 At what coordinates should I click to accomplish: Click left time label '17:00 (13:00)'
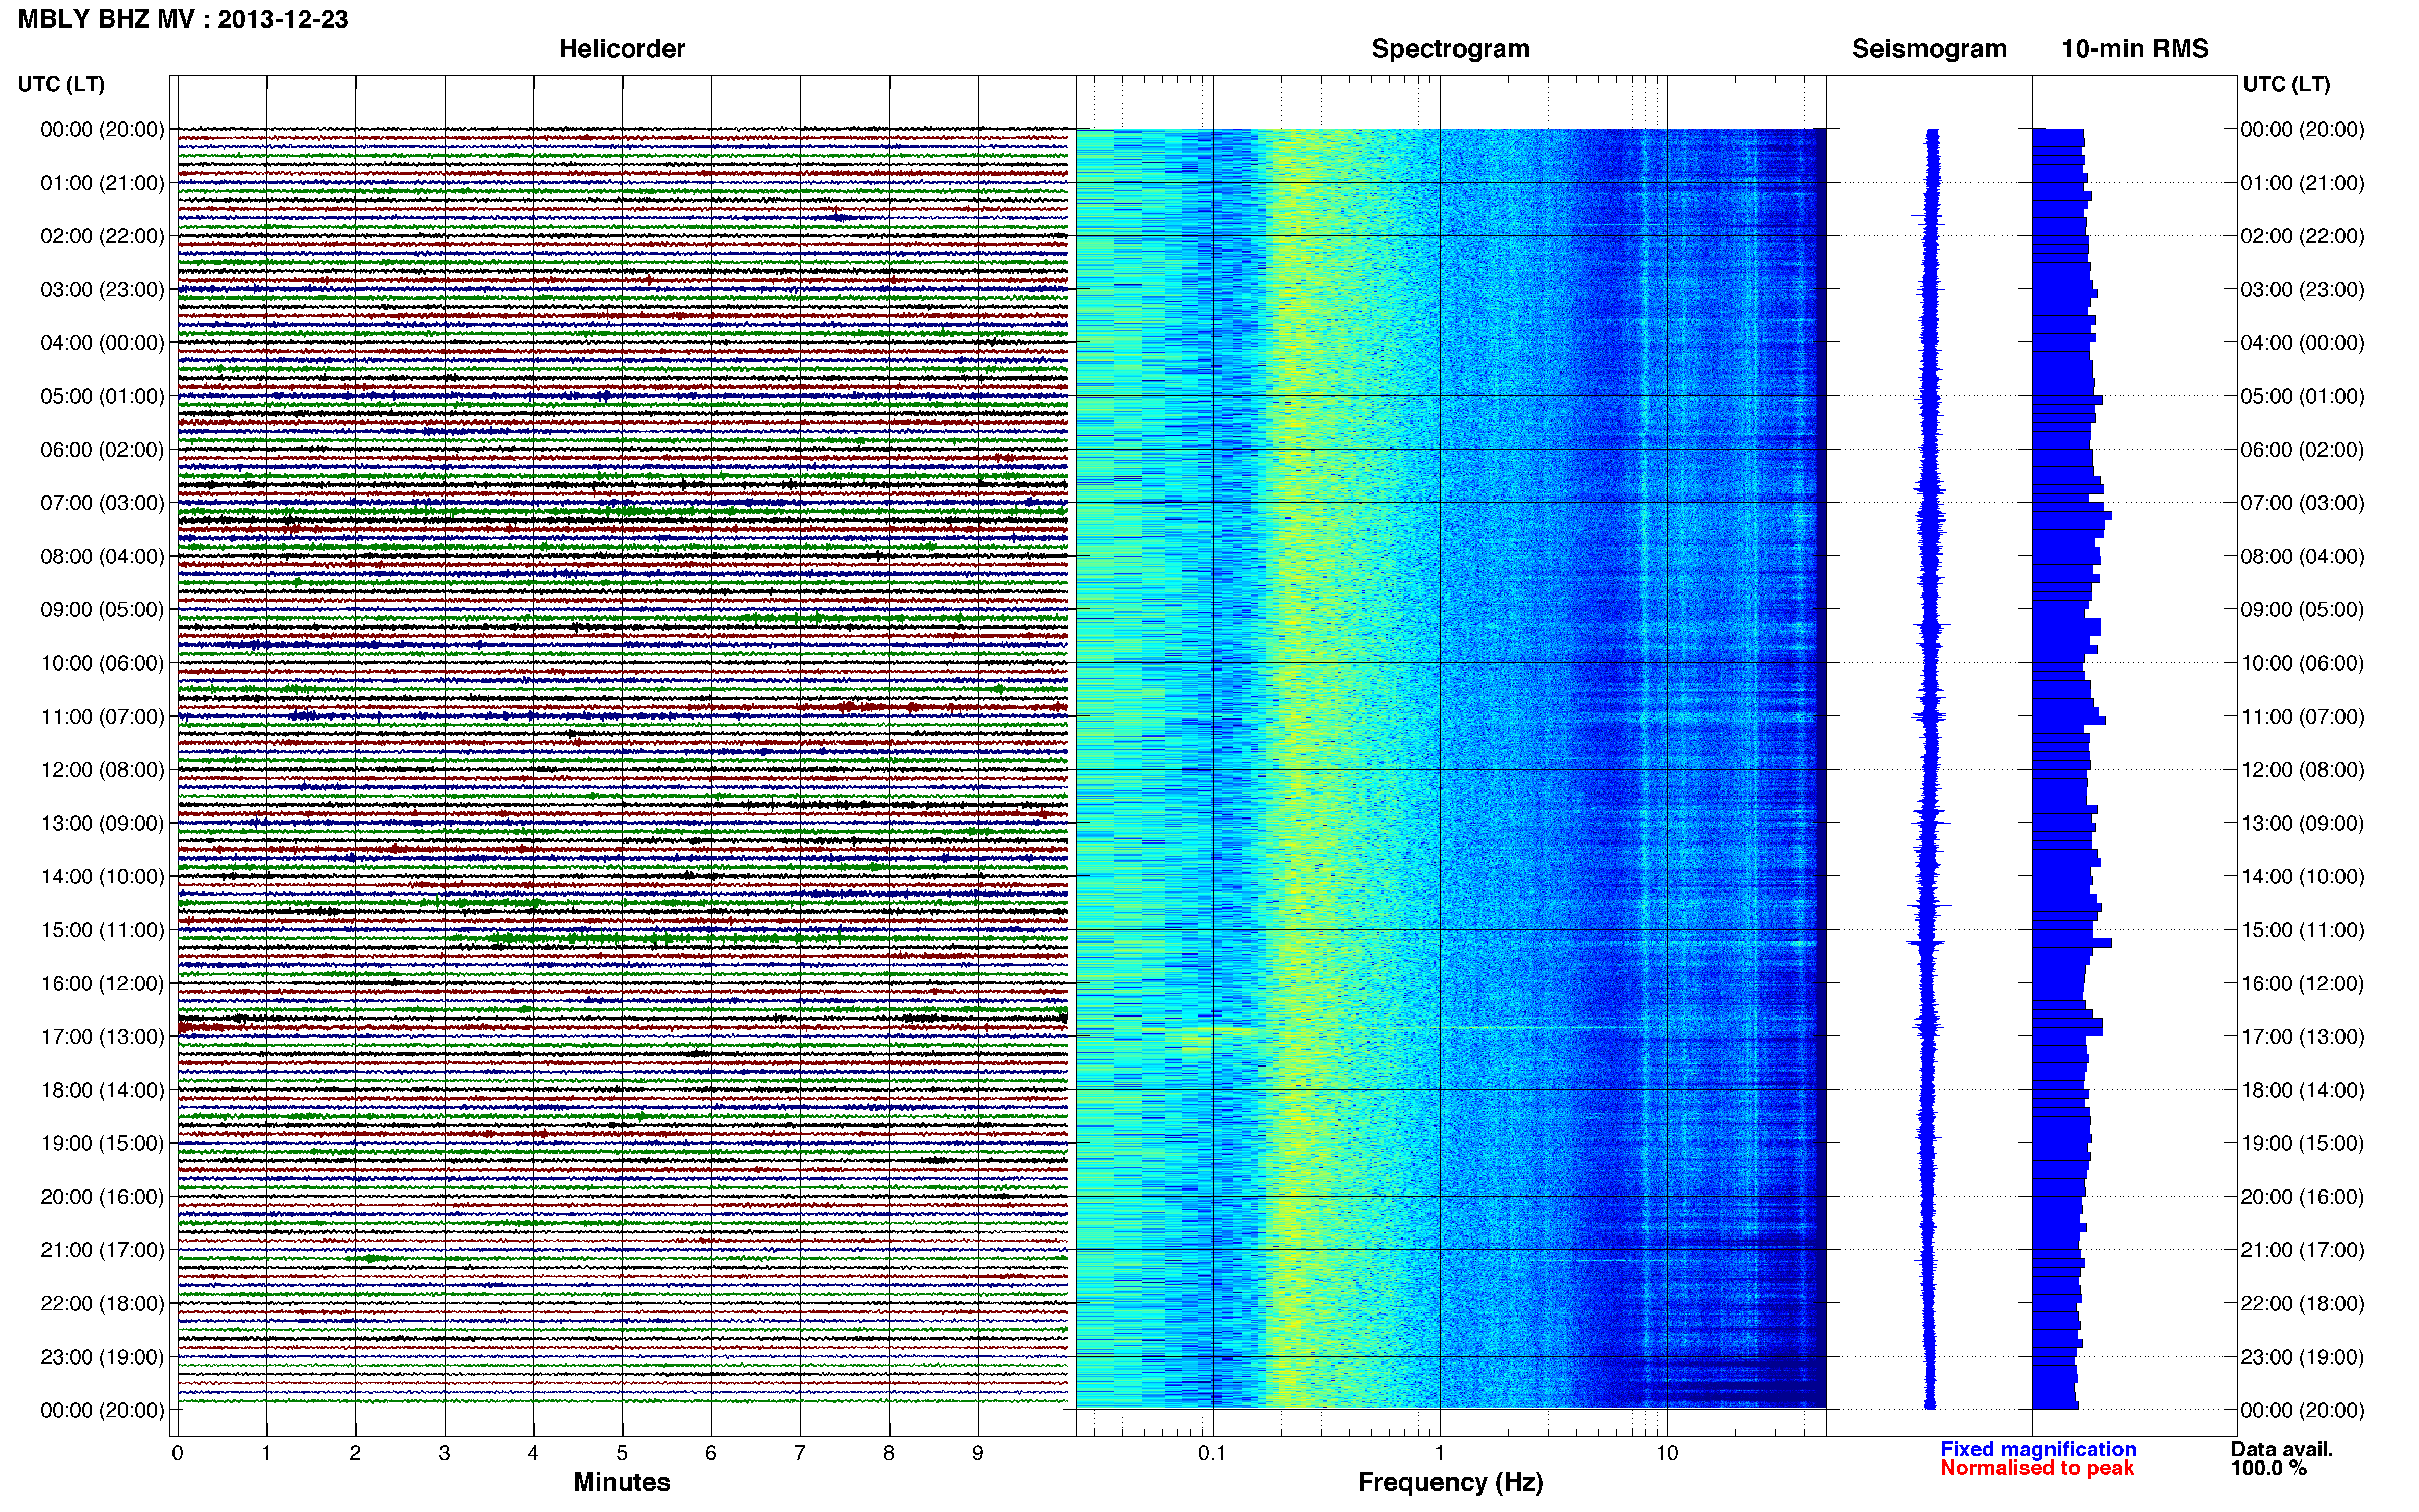pos(102,1037)
